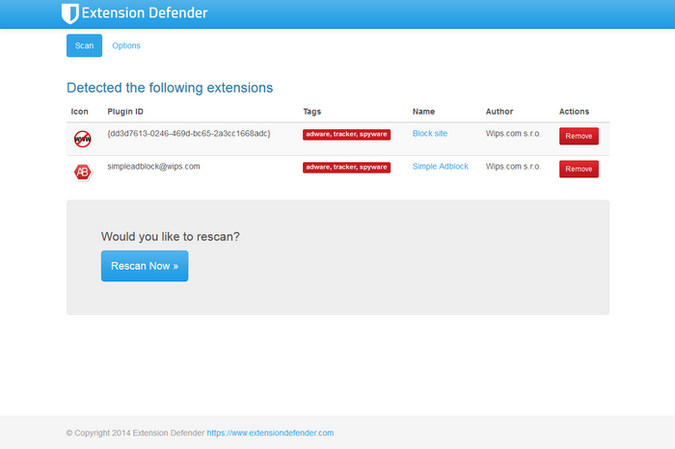The image size is (675, 449).
Task: Click the Simple Adblock adware tags badge
Action: click(347, 167)
